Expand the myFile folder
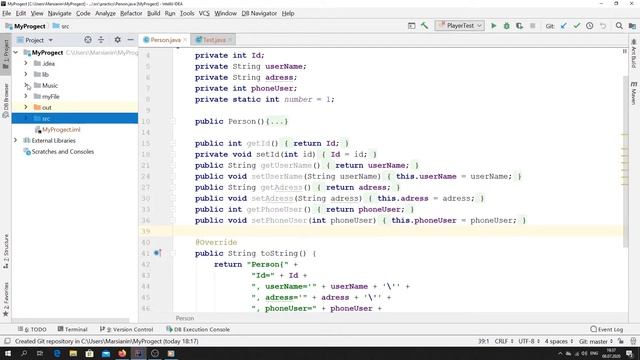640x360 pixels. [x=26, y=96]
